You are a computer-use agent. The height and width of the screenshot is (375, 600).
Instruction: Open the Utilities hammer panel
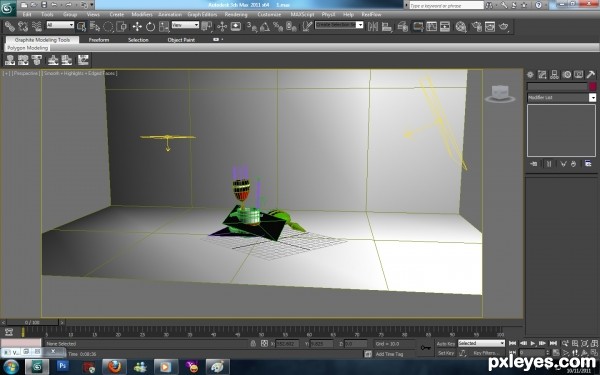pyautogui.click(x=591, y=75)
